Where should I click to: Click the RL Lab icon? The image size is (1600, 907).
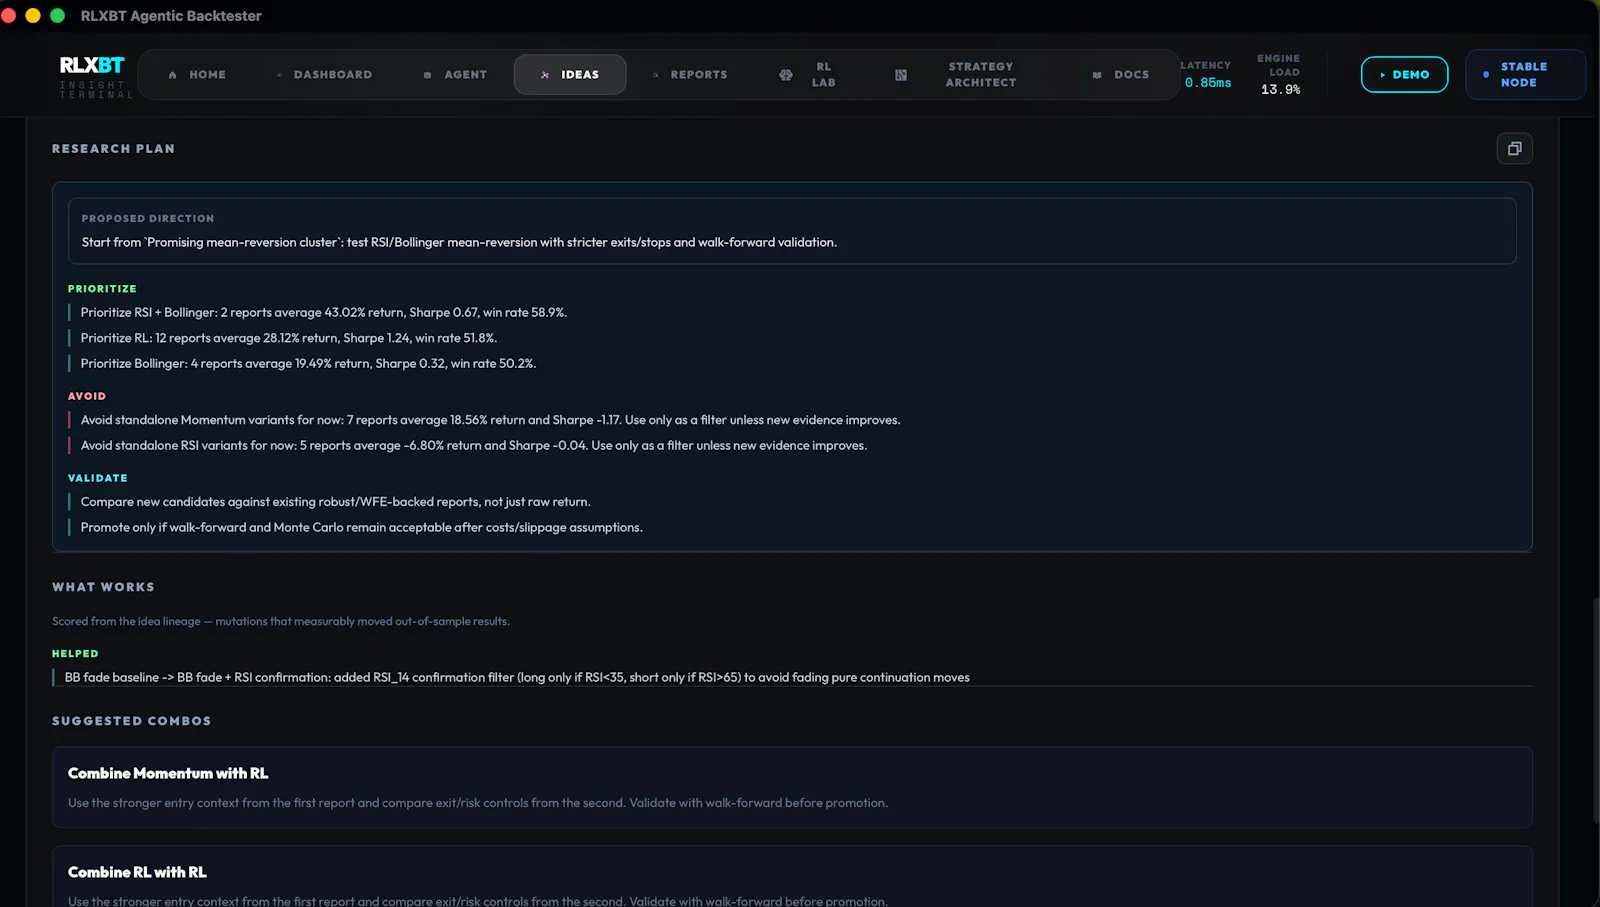[786, 75]
